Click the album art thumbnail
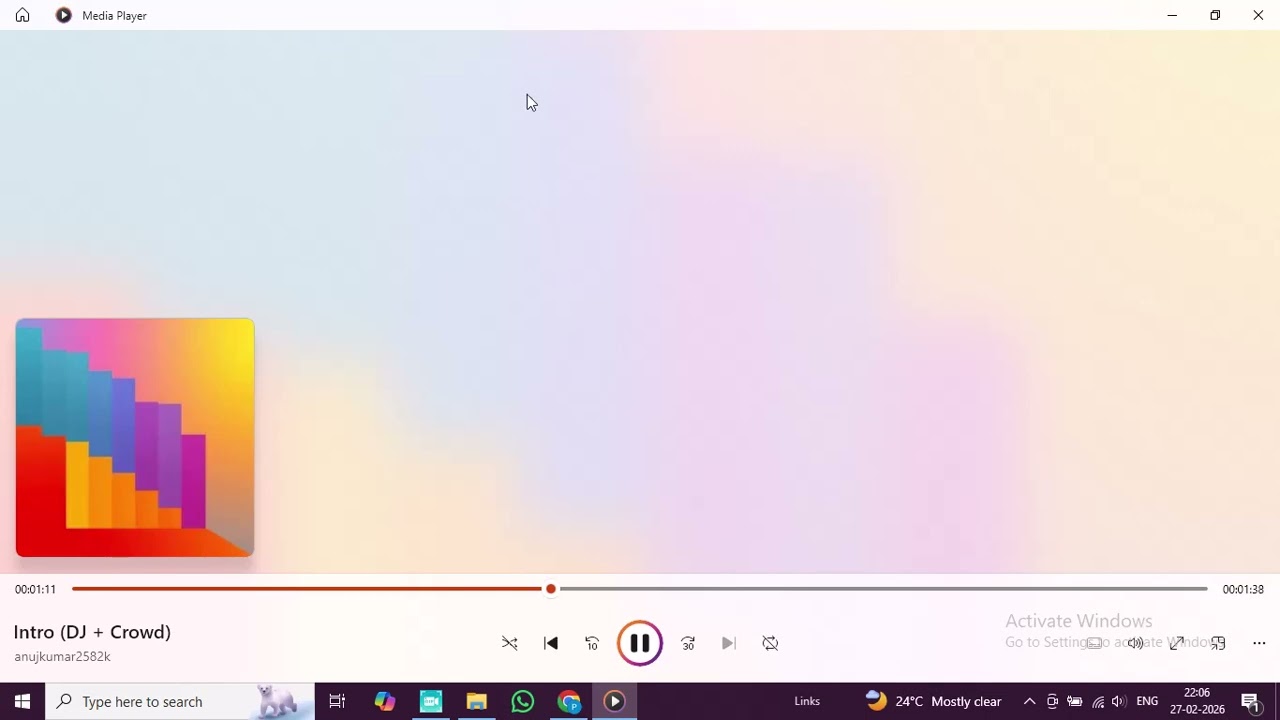 [135, 438]
